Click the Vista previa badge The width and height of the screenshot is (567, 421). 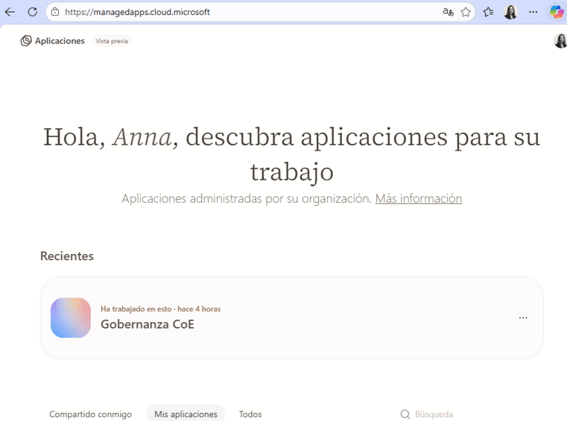(112, 41)
